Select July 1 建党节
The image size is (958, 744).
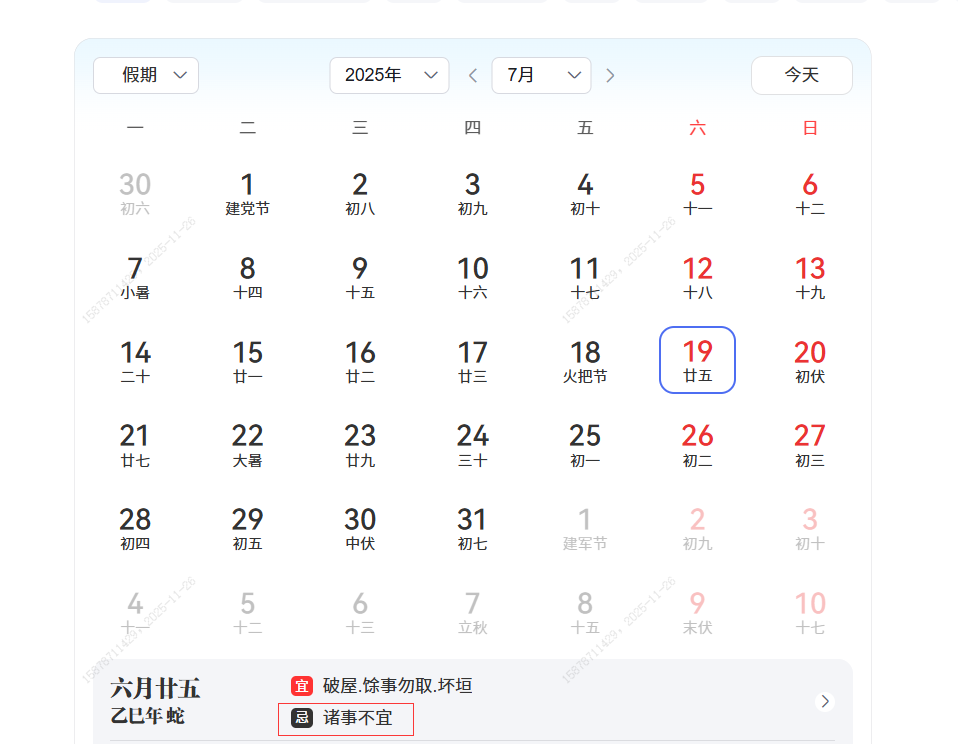[x=247, y=193]
